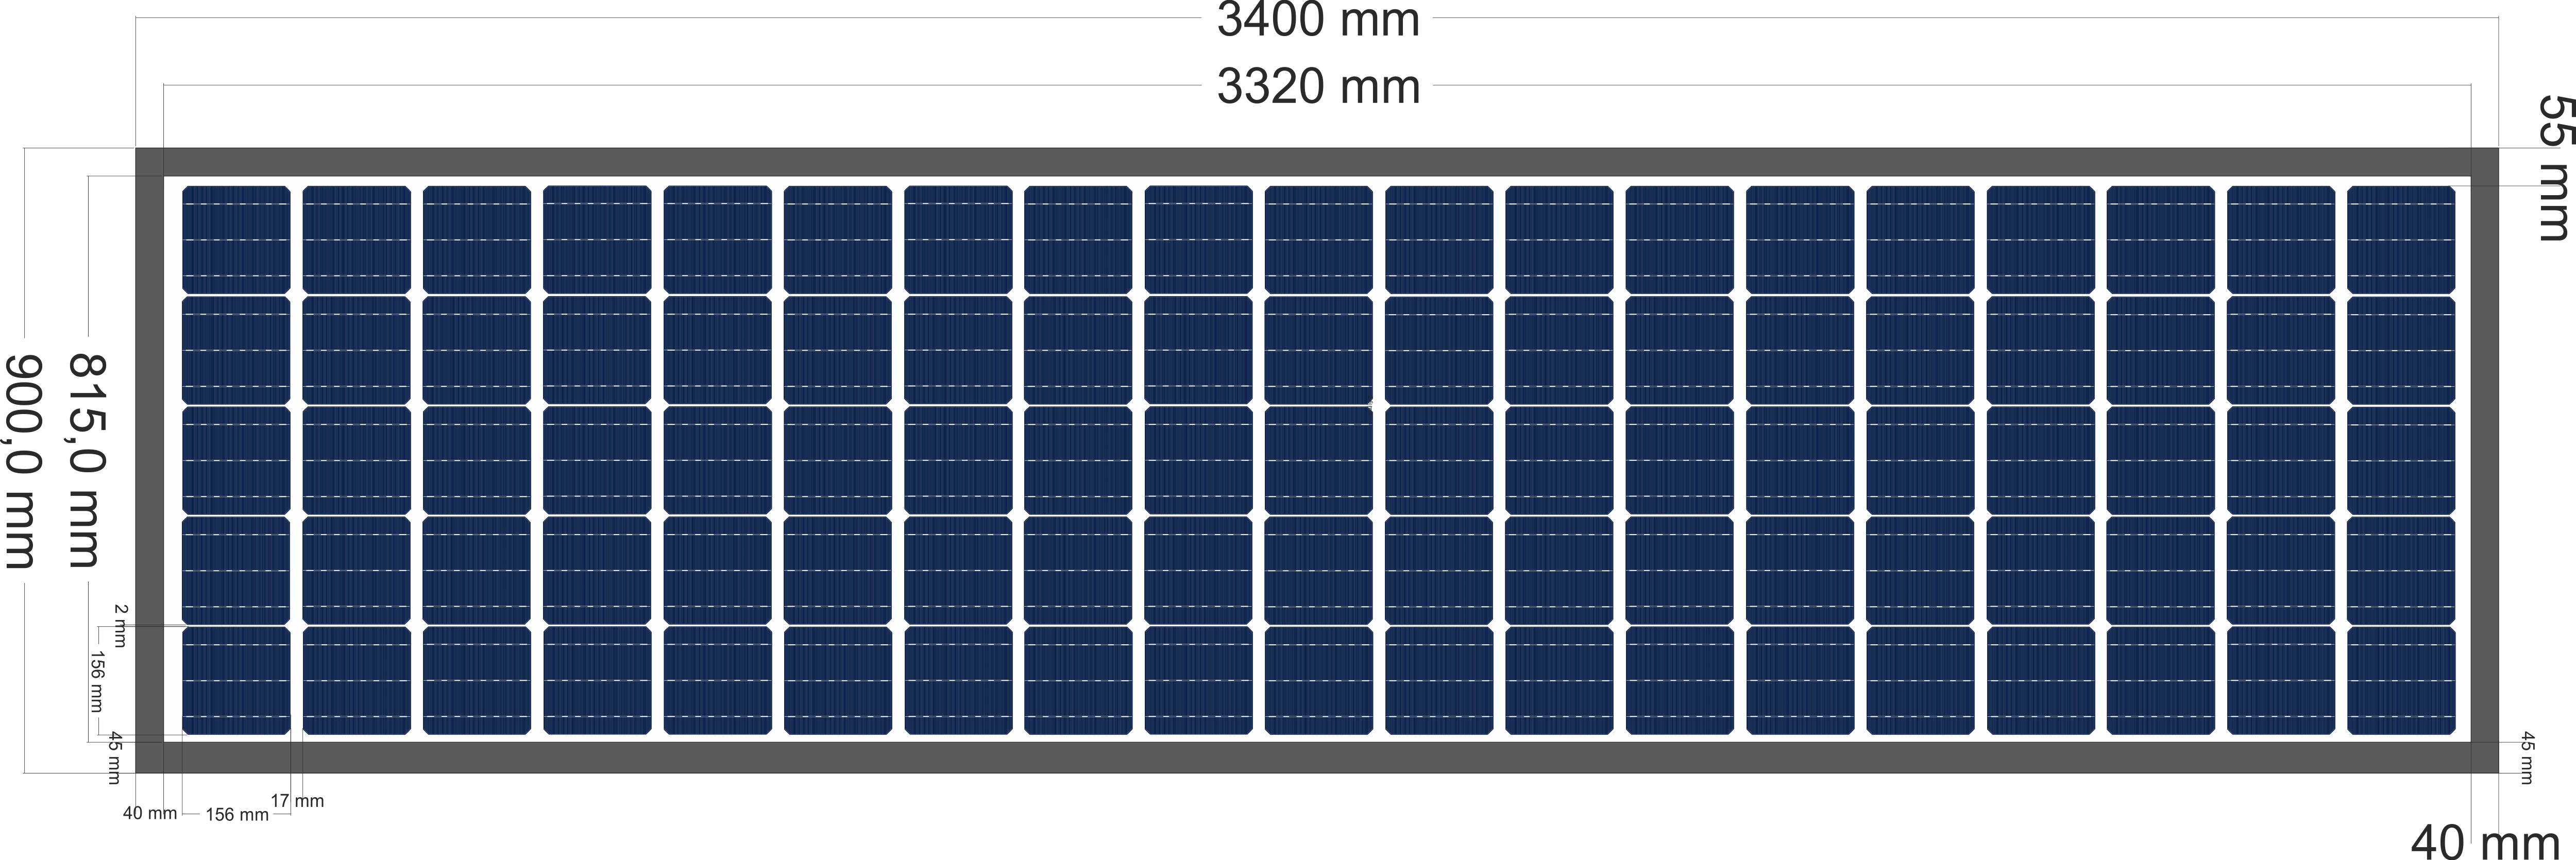Click the gray bottom frame bar
Viewport: 2576px width, 860px height.
(x=1300, y=757)
